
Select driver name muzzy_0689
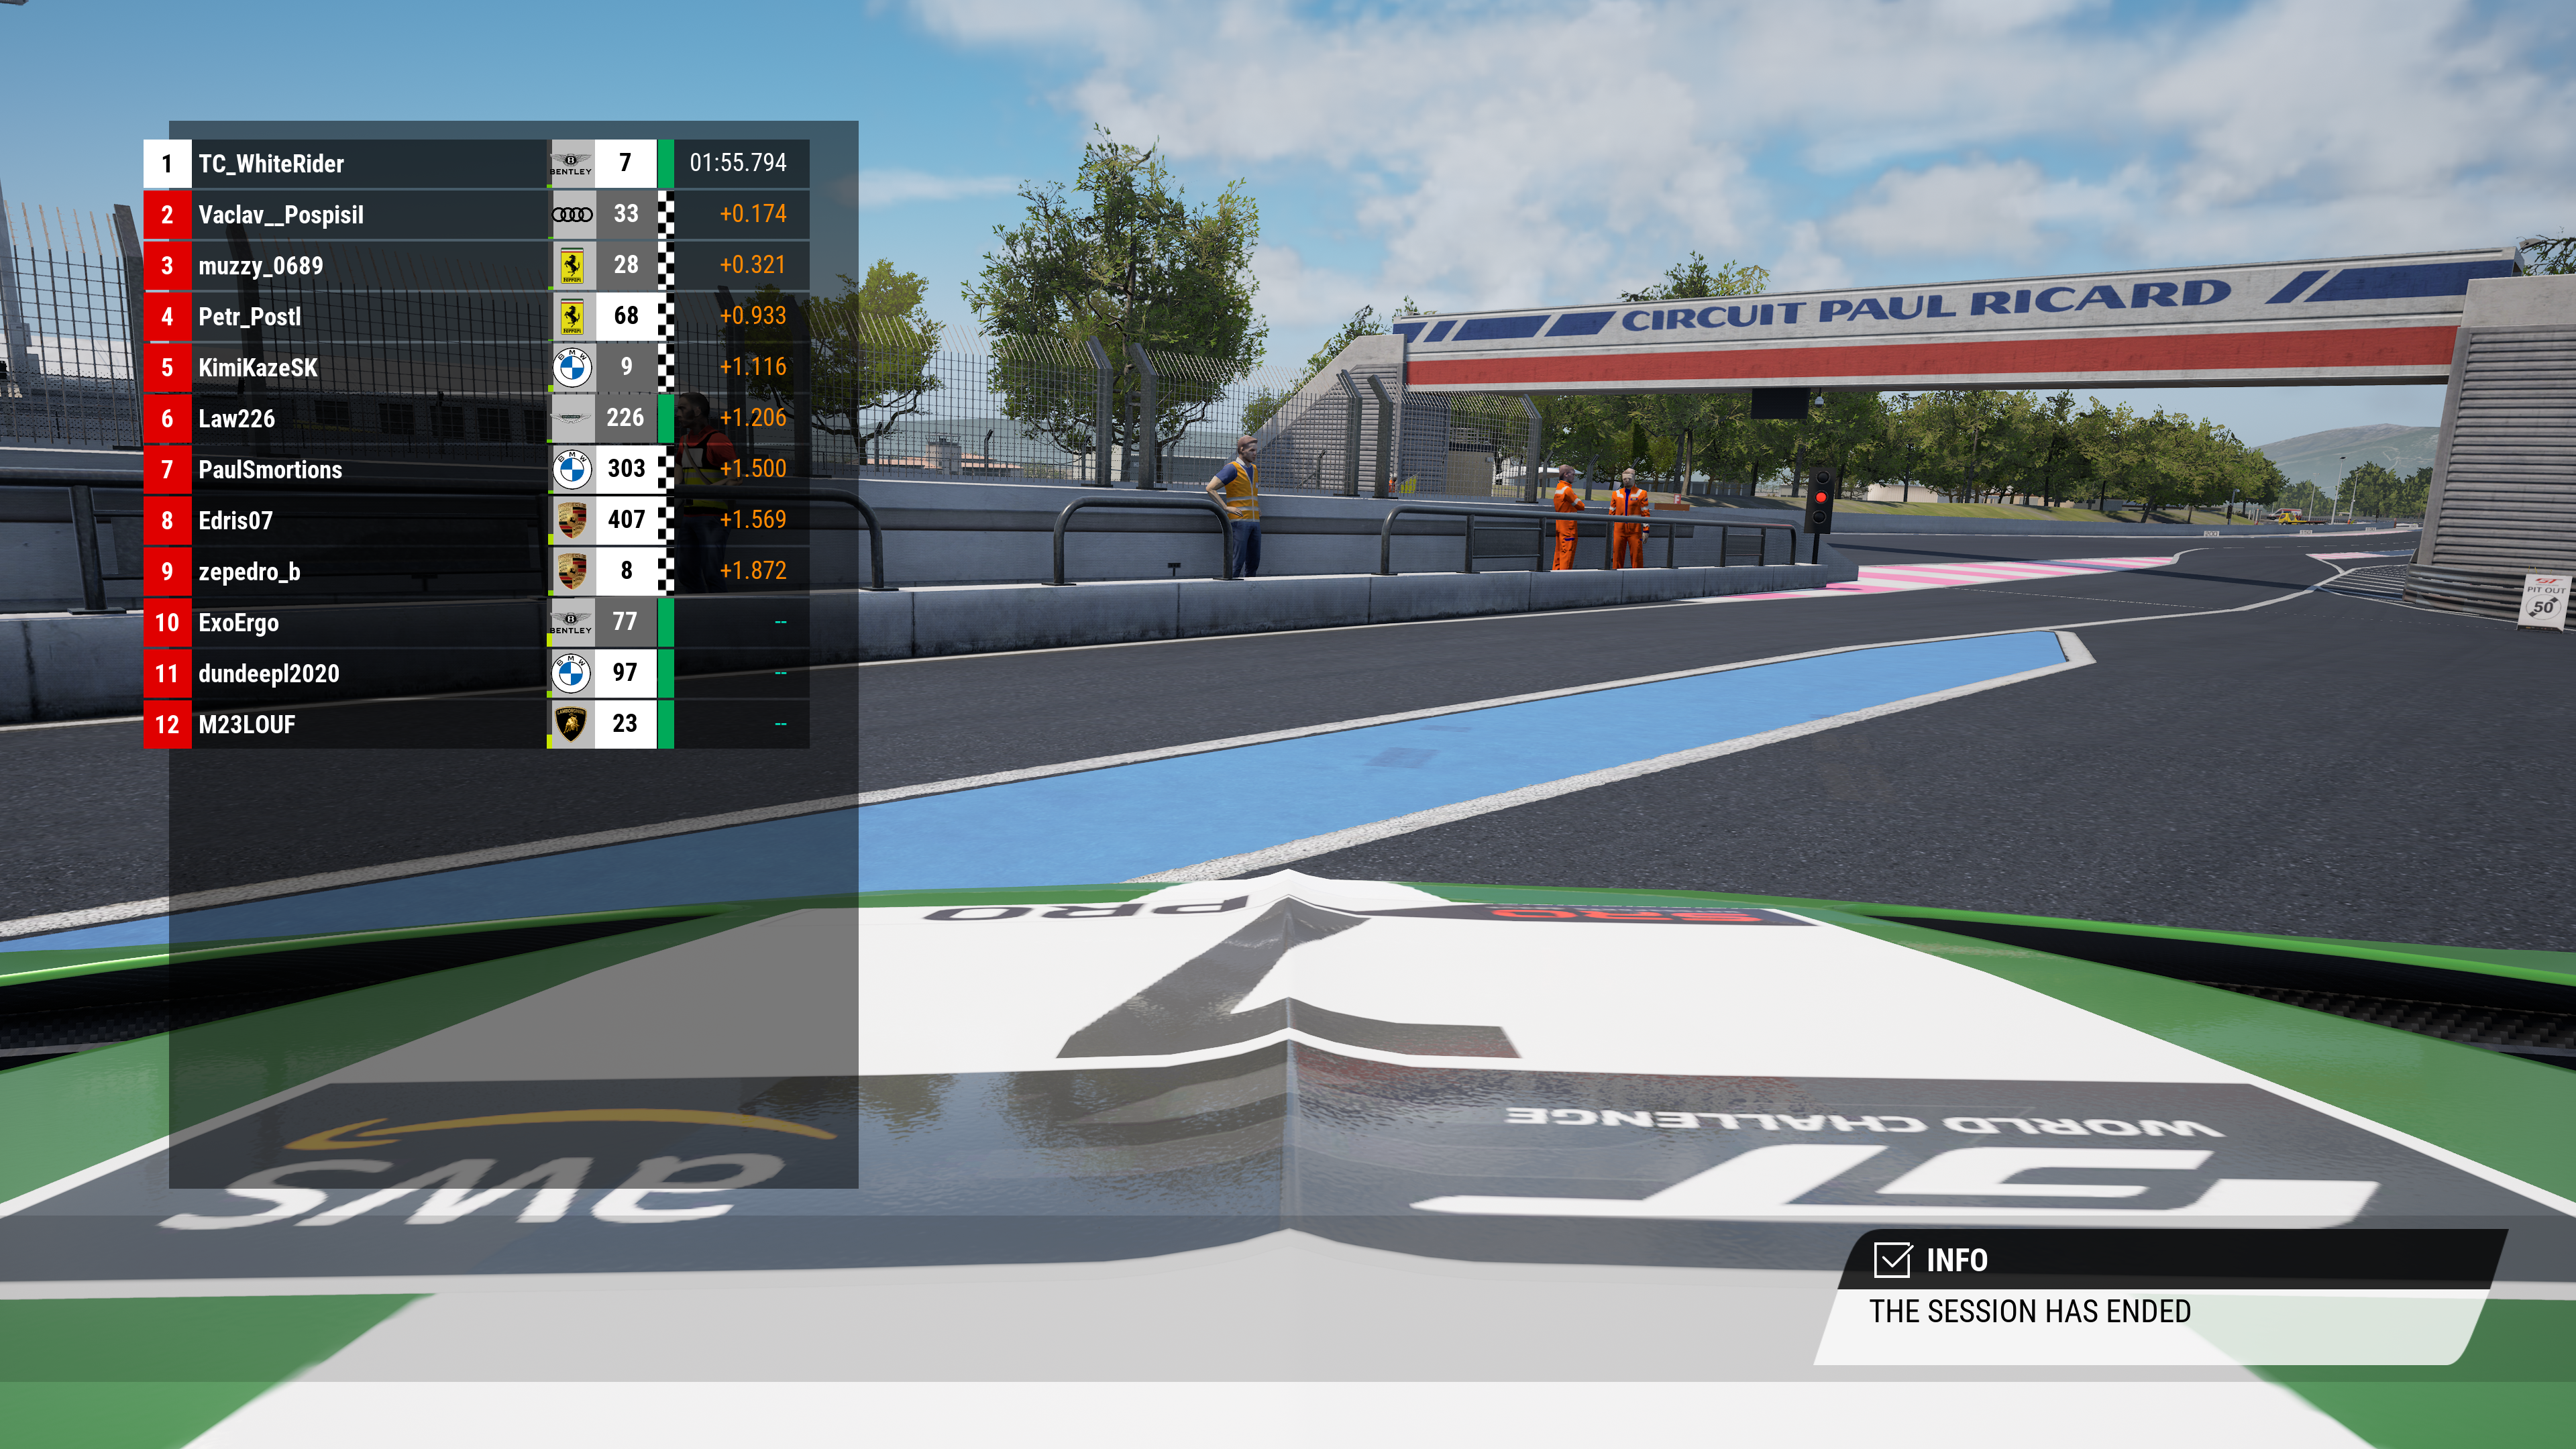261,266
